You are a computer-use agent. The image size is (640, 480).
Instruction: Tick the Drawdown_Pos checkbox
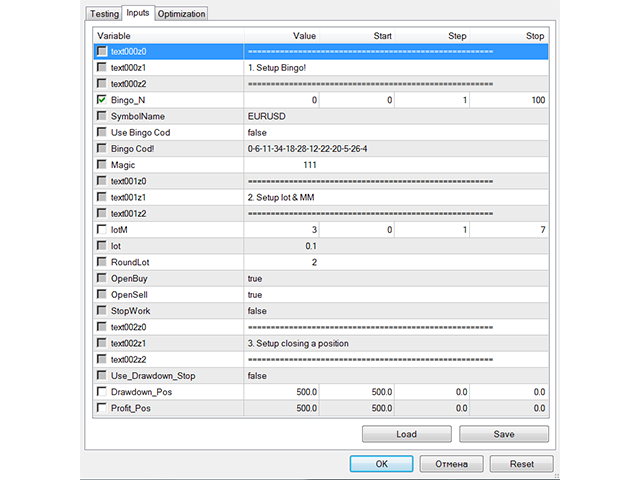101,391
